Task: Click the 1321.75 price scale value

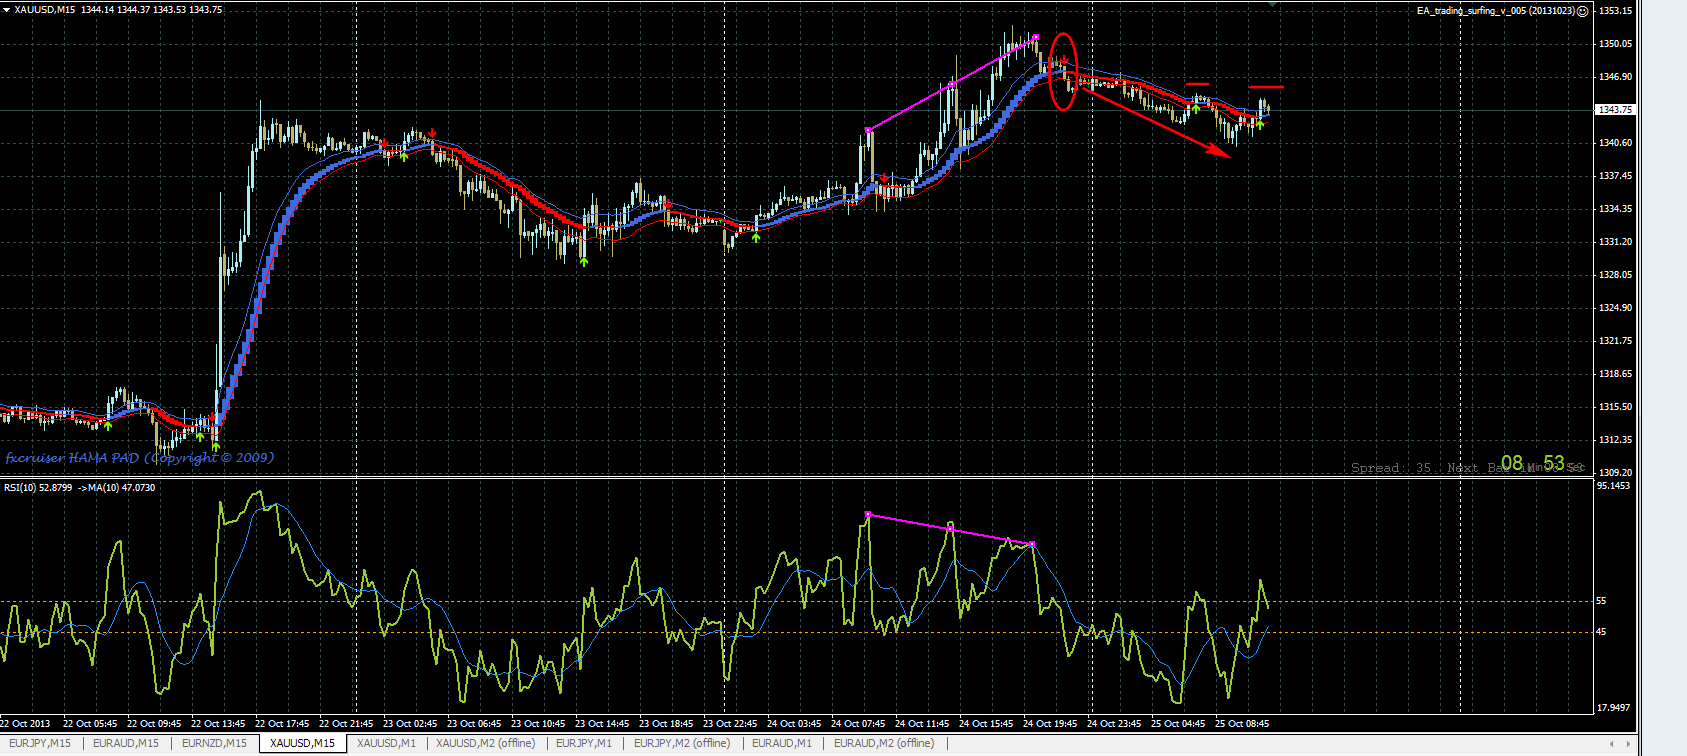Action: (1616, 341)
